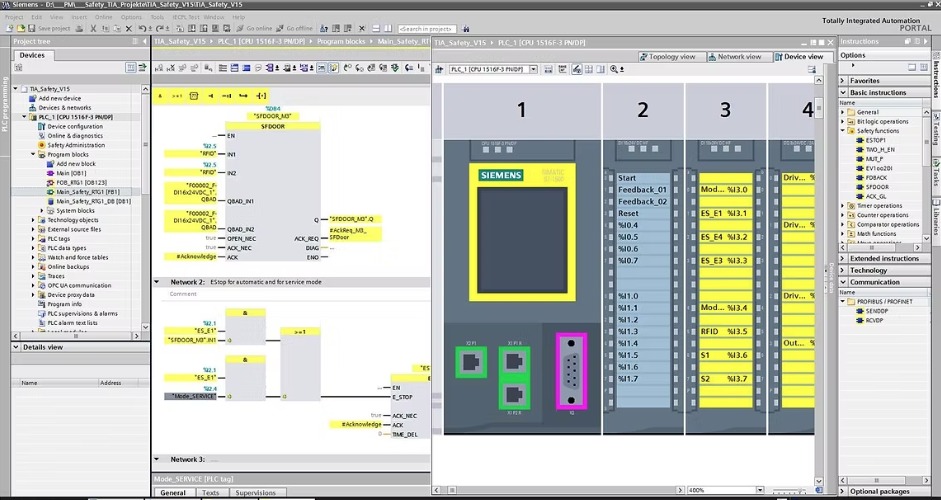Viewport: 941px width, 500px height.
Task: Click the binoculars search icon
Action: (x=466, y=28)
